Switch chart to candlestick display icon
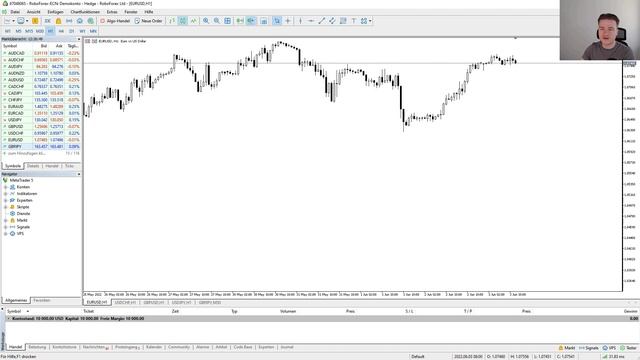Image resolution: width=640 pixels, height=360 pixels. tap(183, 21)
